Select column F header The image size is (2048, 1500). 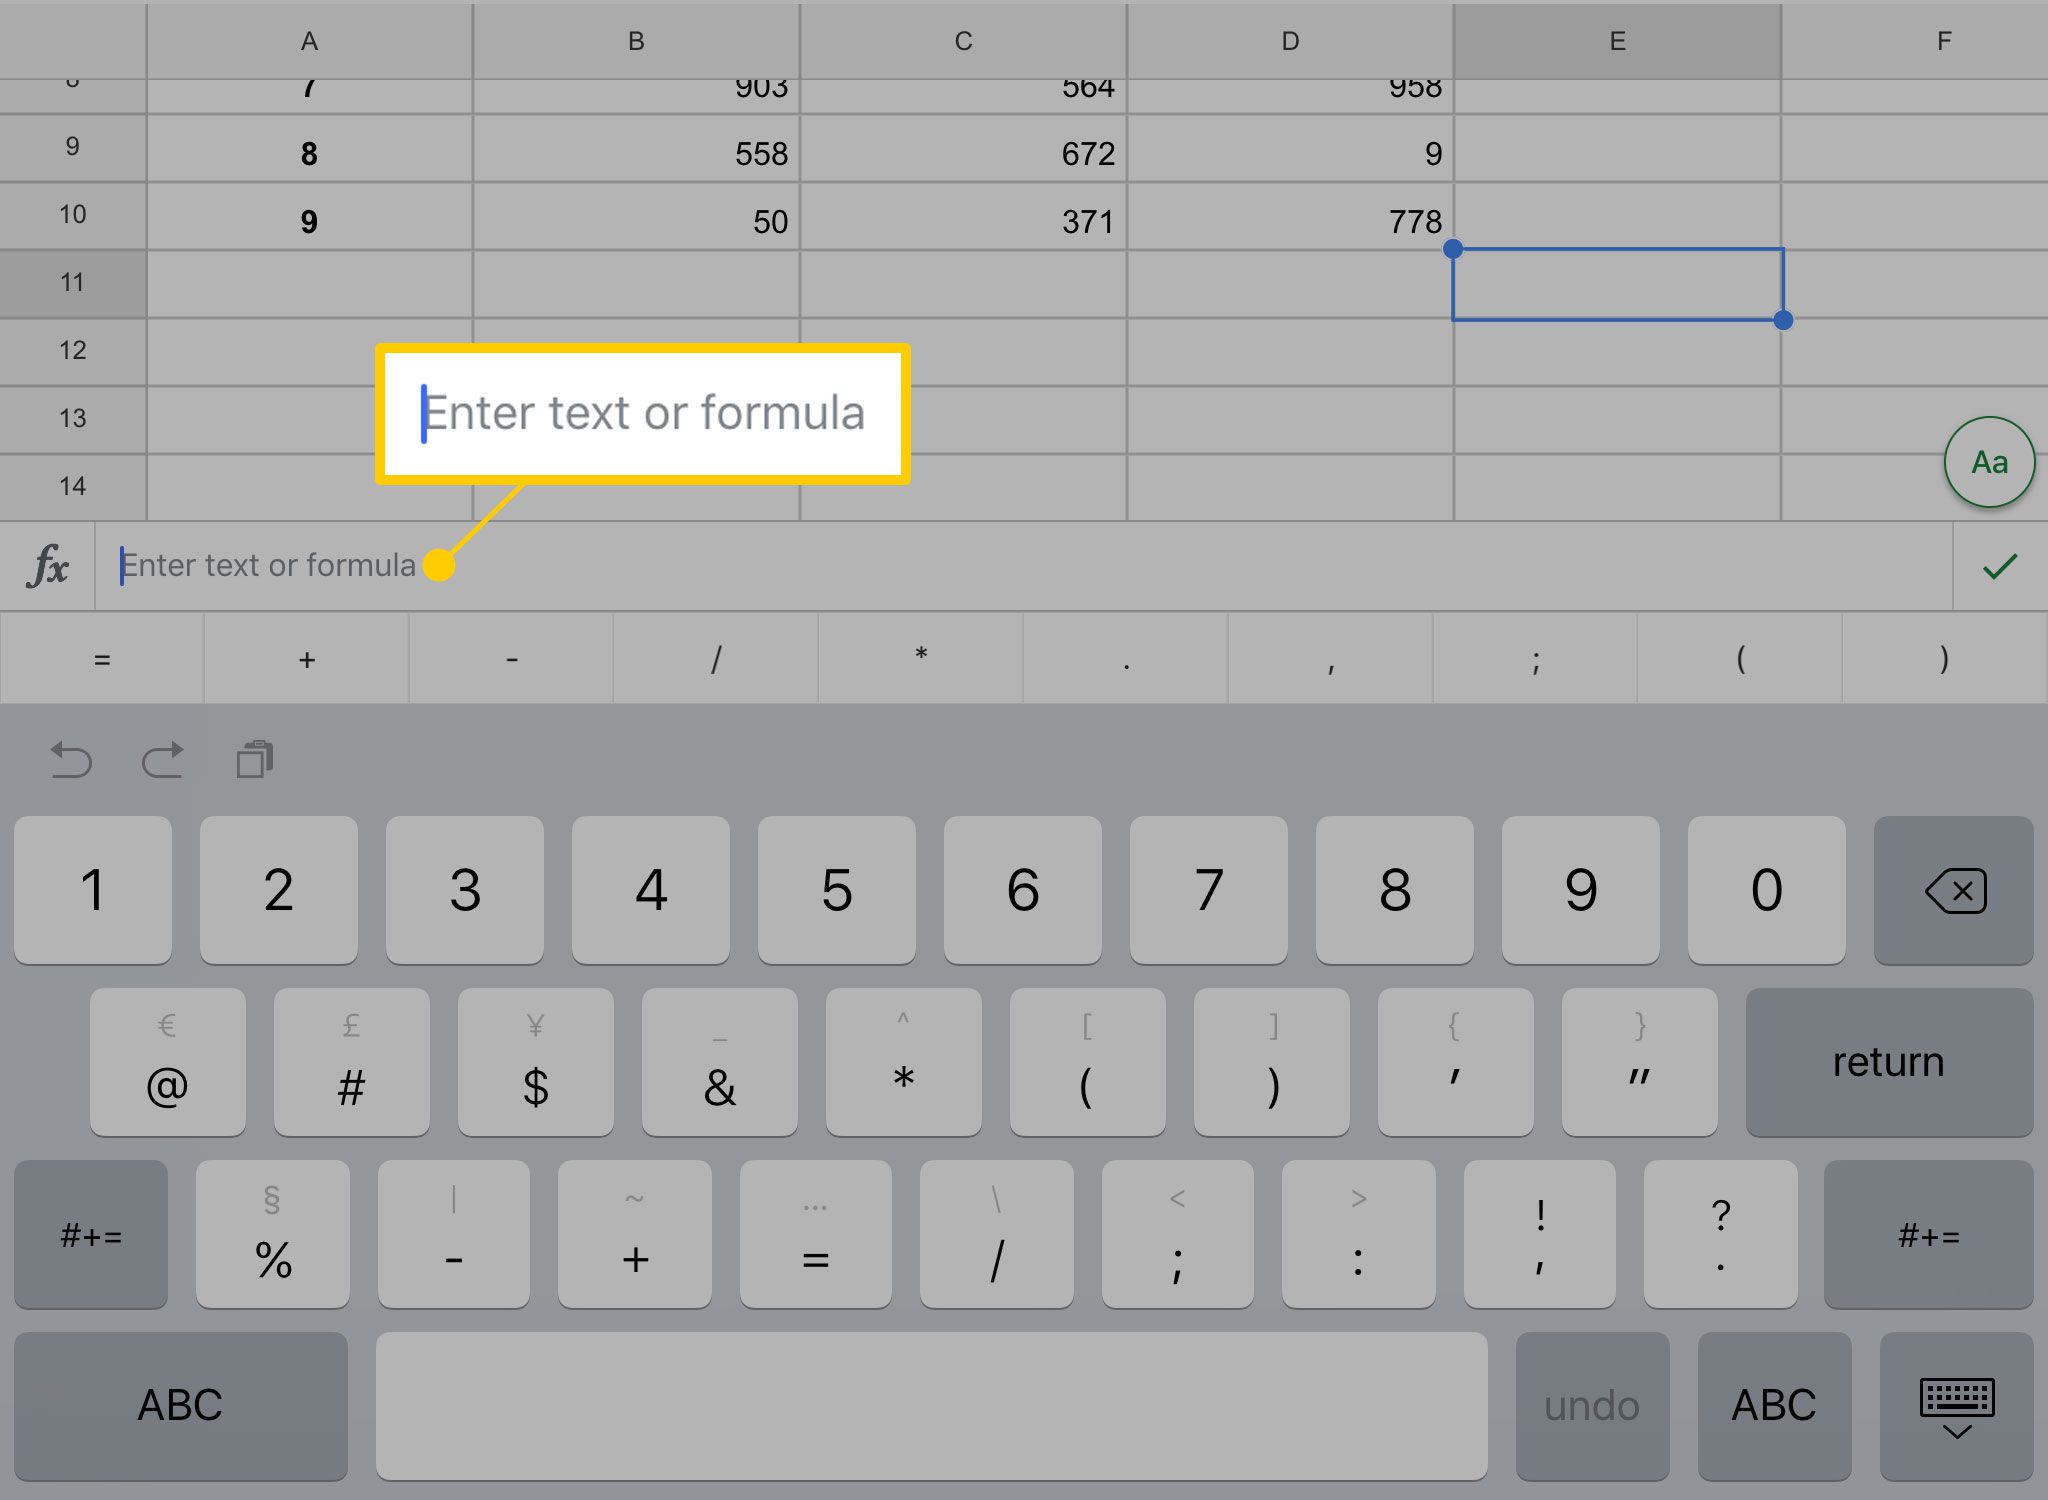[1915, 41]
